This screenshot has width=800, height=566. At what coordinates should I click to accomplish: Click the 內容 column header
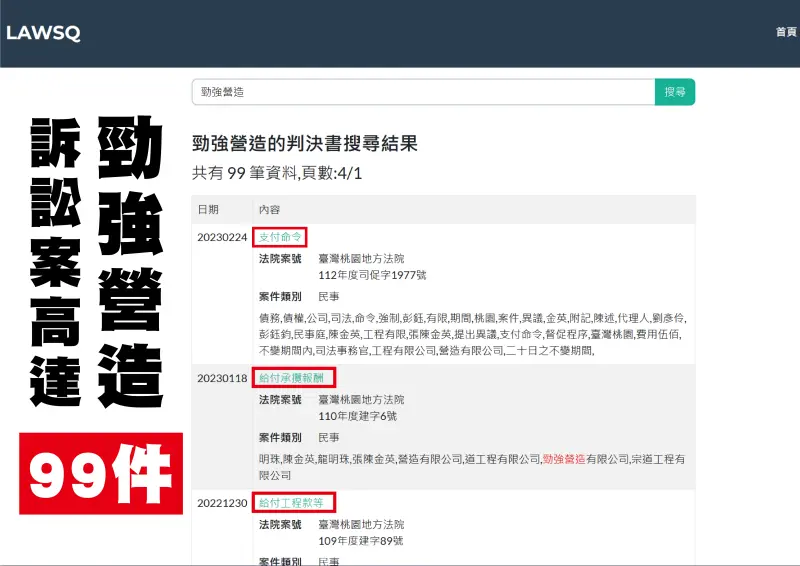coord(269,209)
